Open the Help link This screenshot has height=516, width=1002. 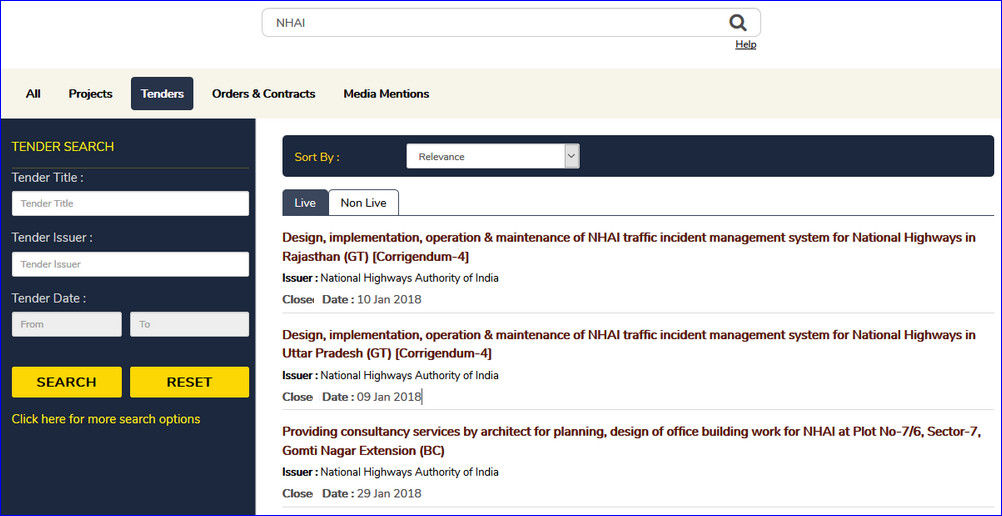[x=745, y=45]
